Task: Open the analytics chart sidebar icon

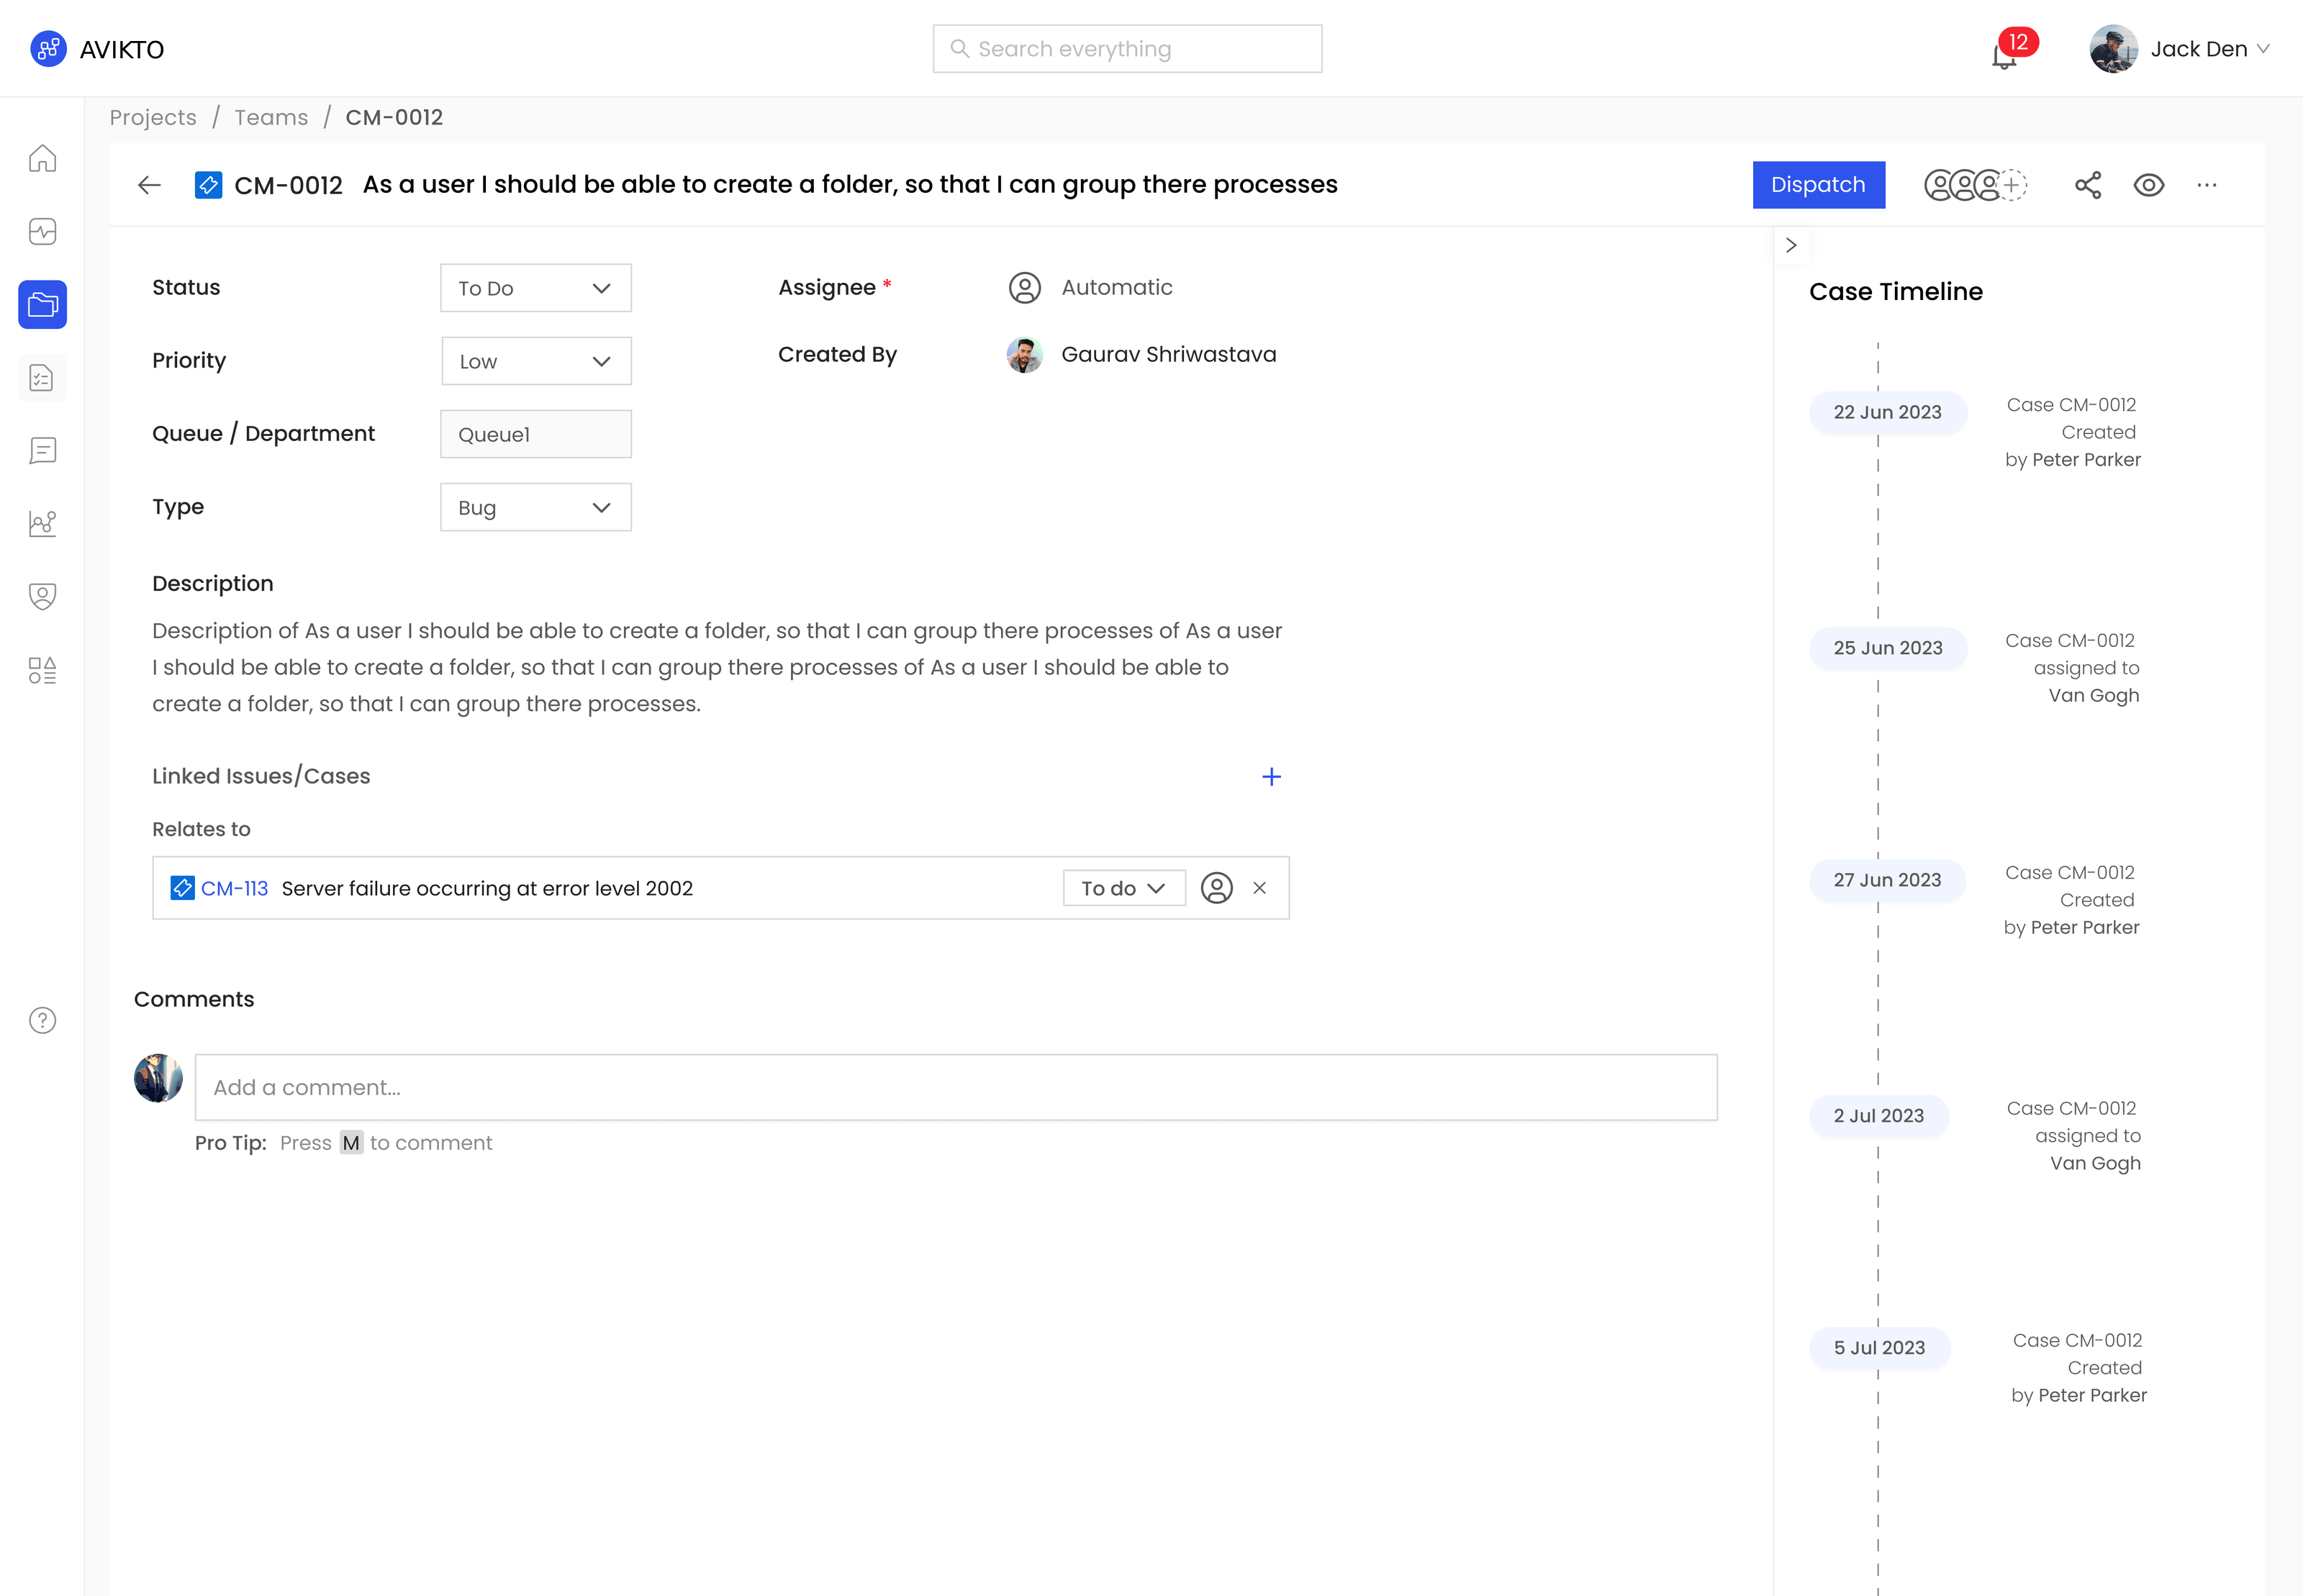Action: tap(42, 523)
